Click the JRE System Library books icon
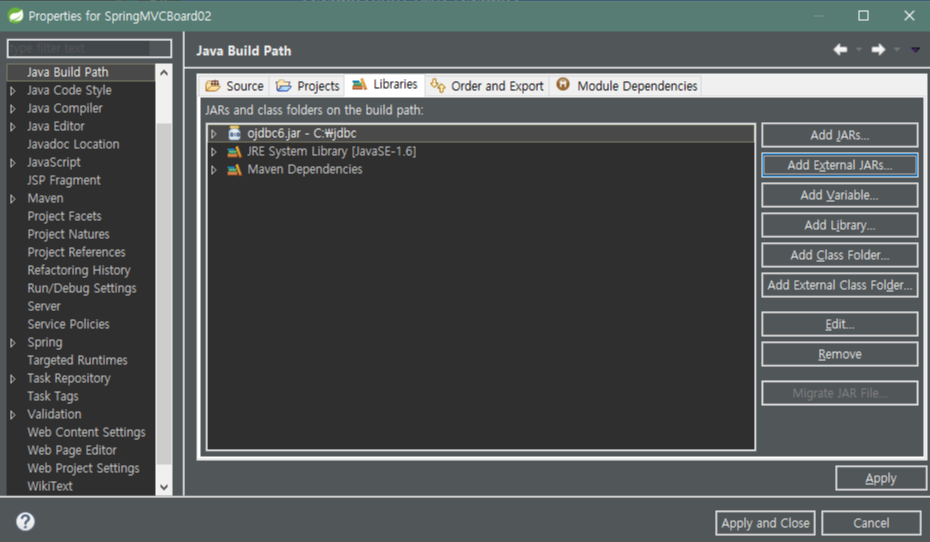The width and height of the screenshot is (930, 542). (x=234, y=152)
